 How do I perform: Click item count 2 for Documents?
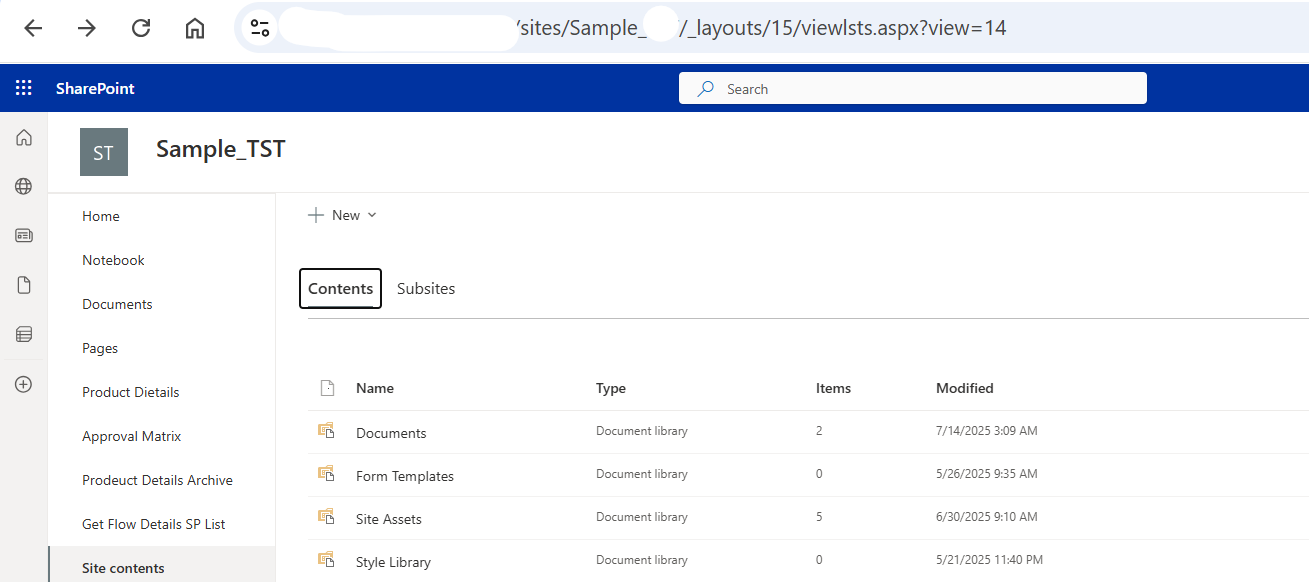[x=819, y=431]
